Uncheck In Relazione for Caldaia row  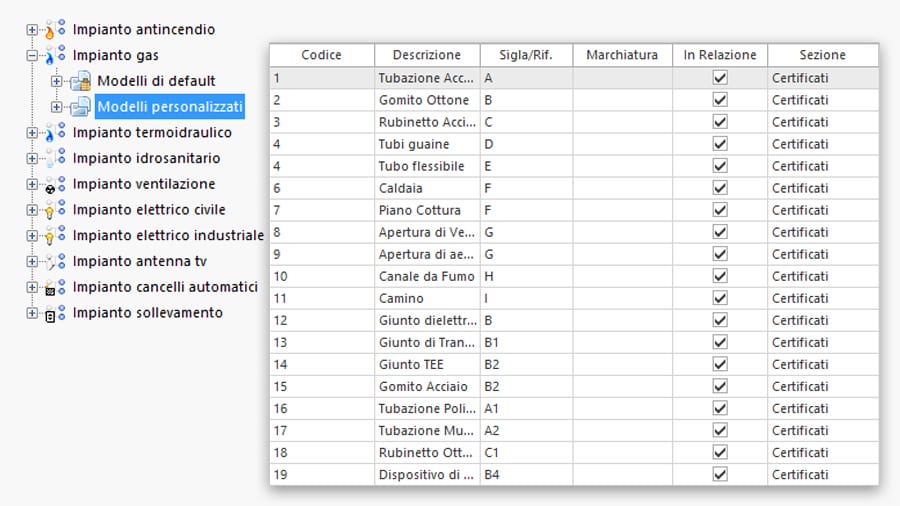(720, 188)
